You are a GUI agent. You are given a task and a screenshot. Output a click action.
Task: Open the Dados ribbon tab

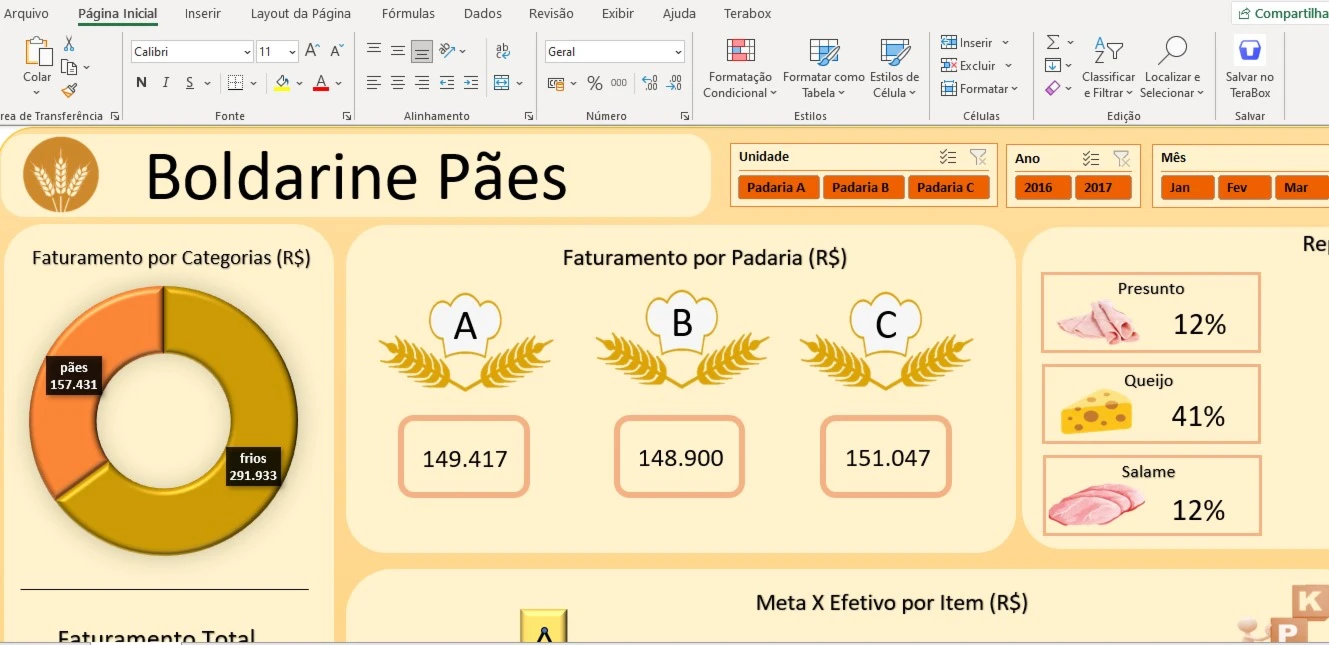point(482,13)
